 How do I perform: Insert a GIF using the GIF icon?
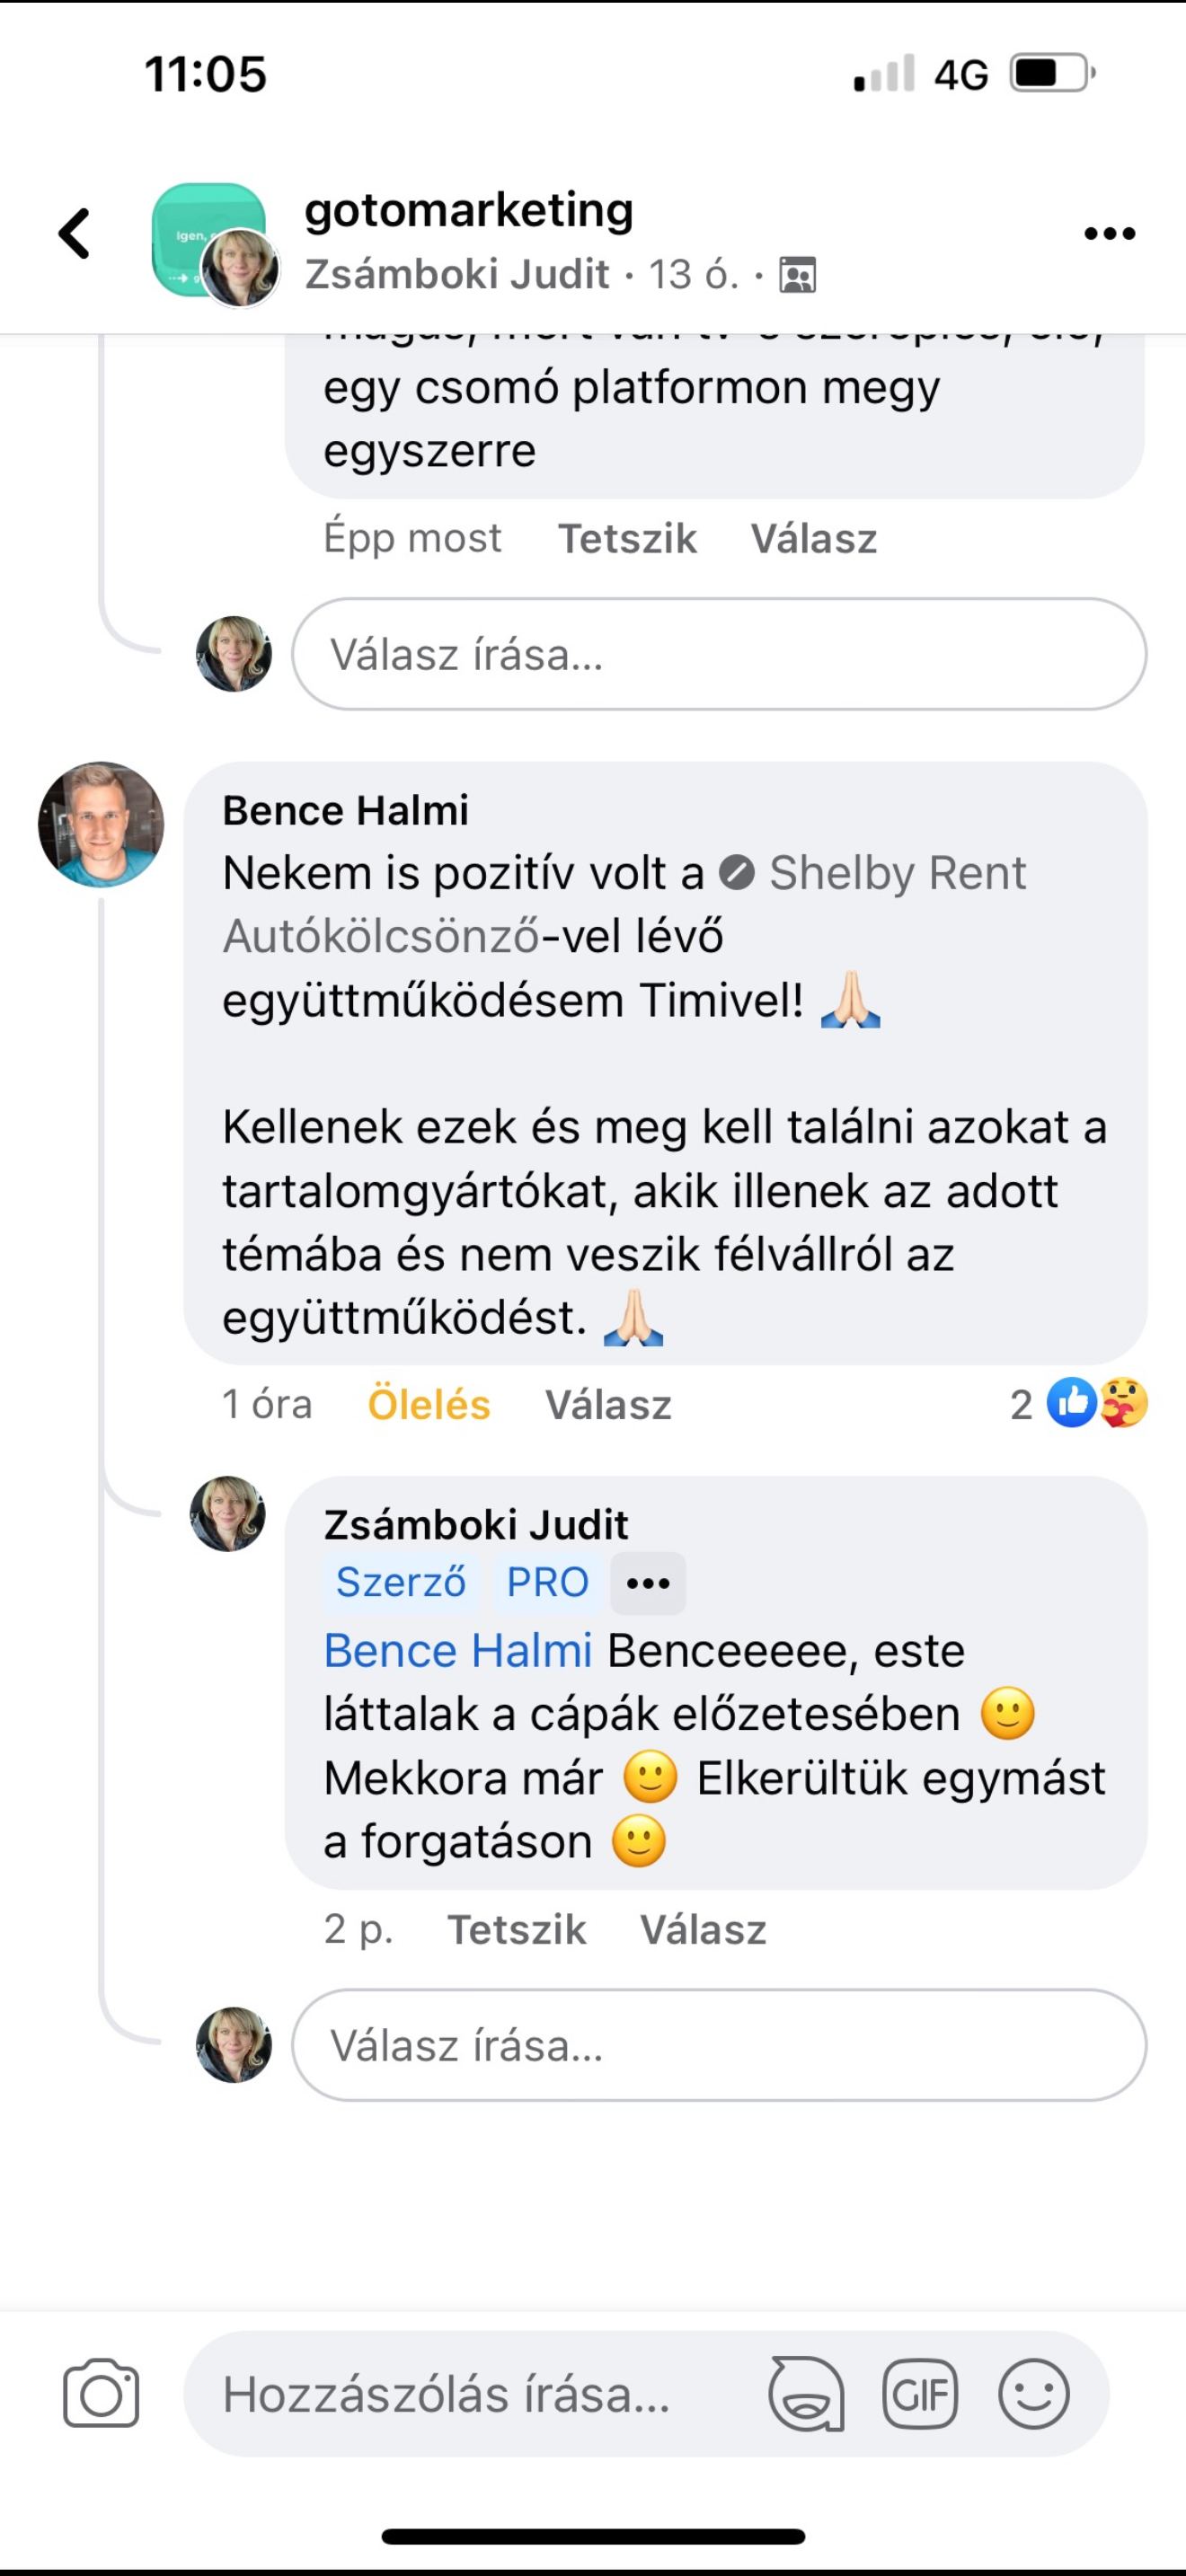tap(922, 2394)
